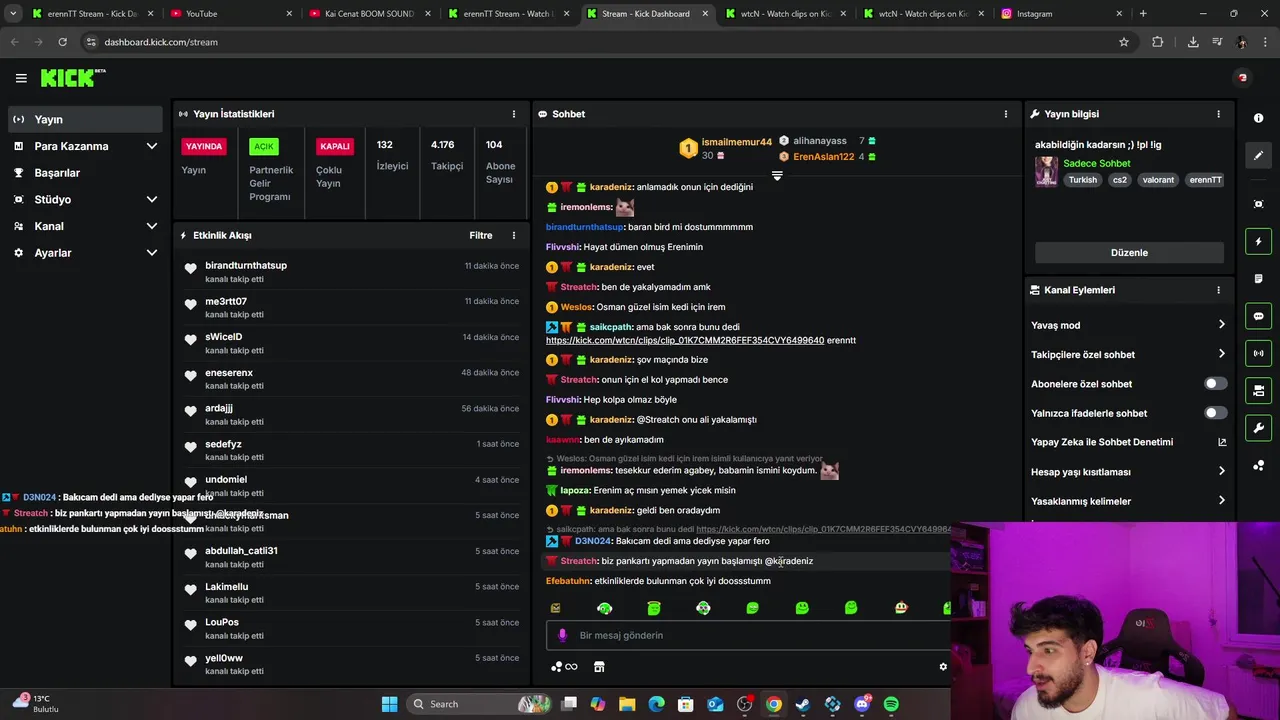Open the Yayın section in the sidebar

click(x=86, y=119)
